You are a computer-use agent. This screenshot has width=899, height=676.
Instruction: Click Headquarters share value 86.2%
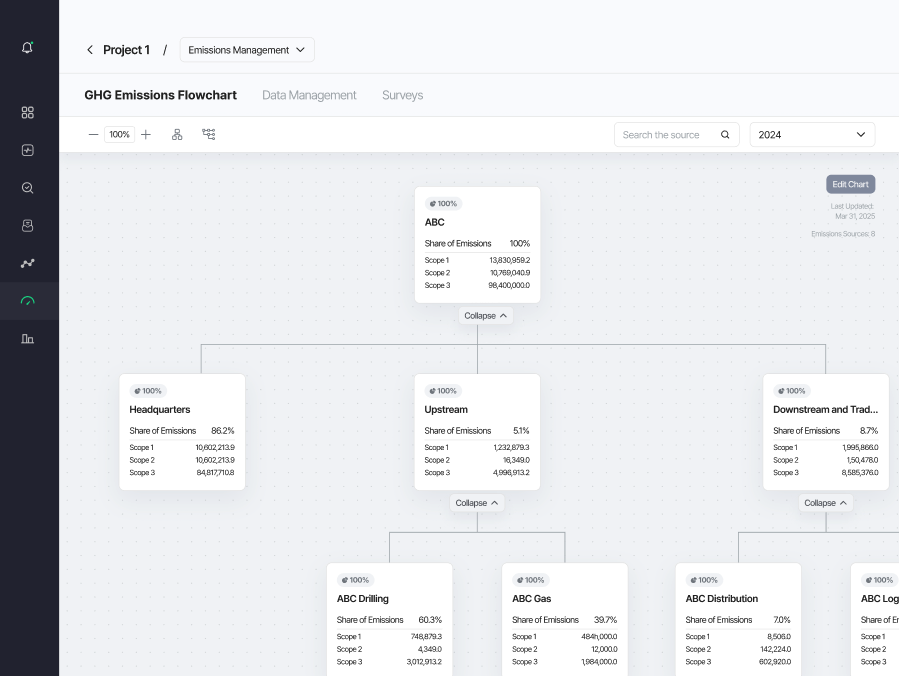222,431
